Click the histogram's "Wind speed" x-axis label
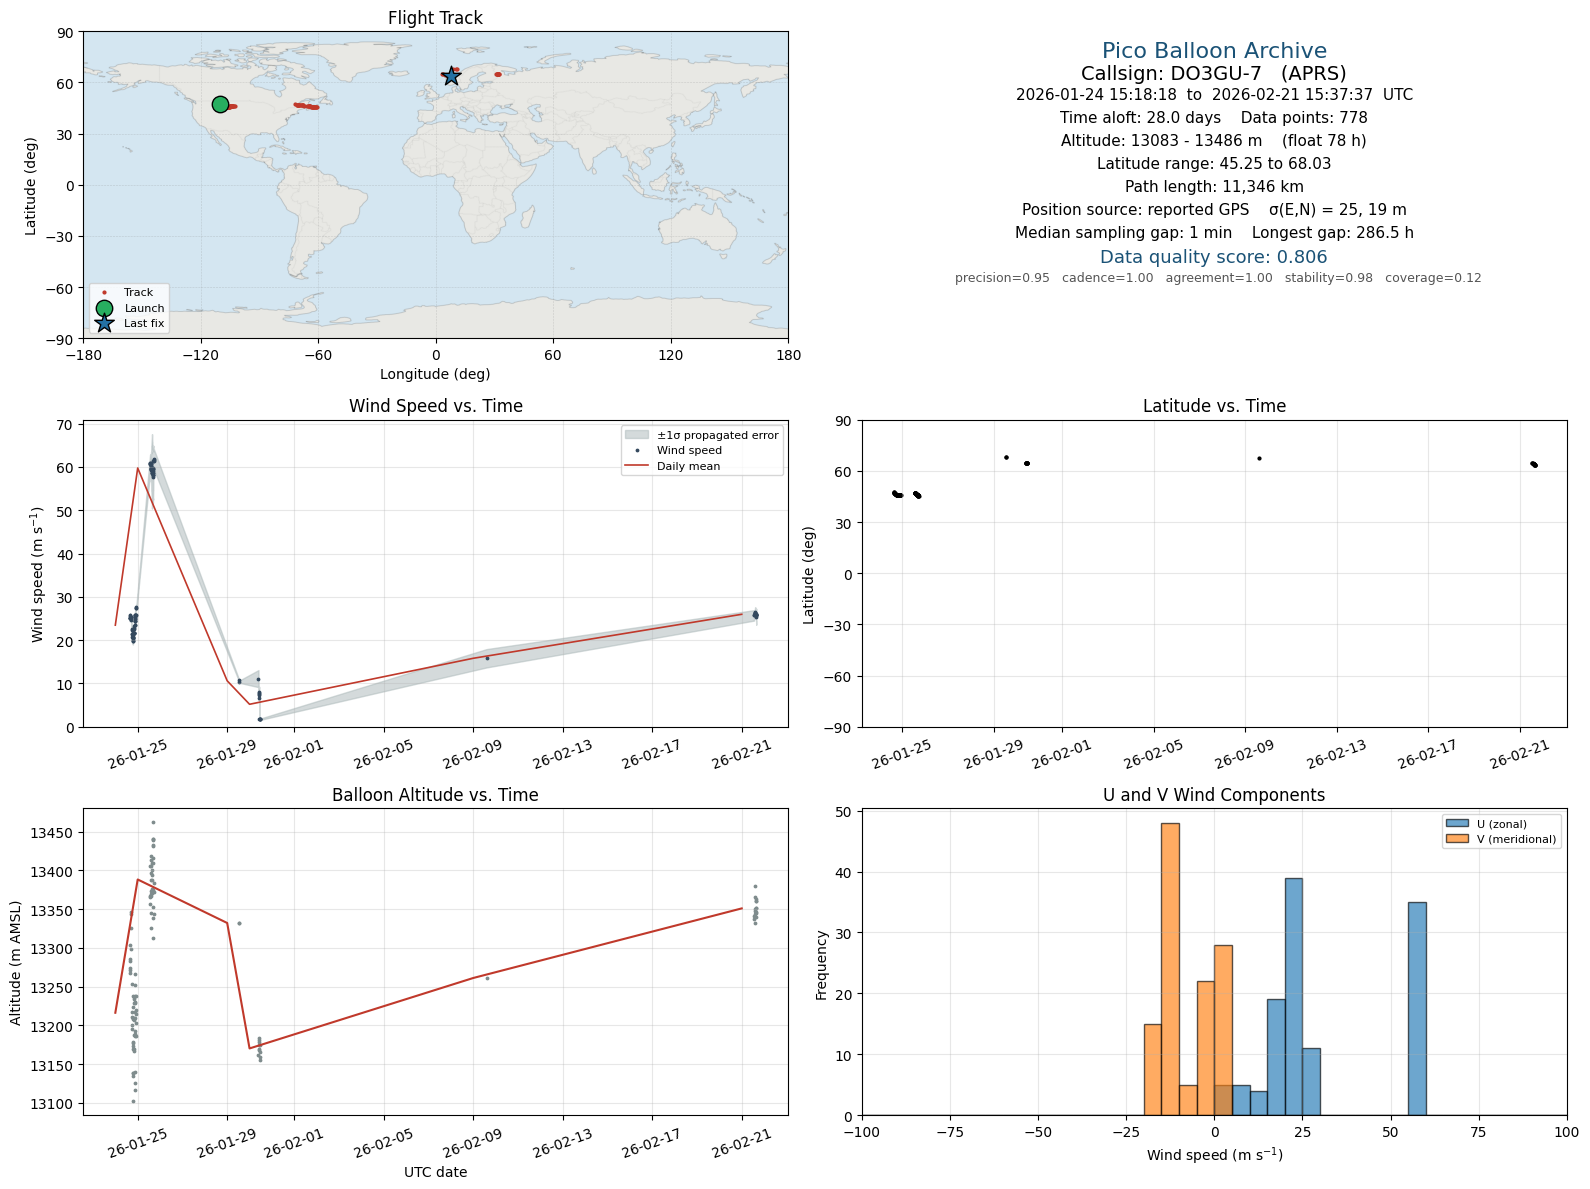Viewport: 1590px width, 1189px height. (1214, 1155)
